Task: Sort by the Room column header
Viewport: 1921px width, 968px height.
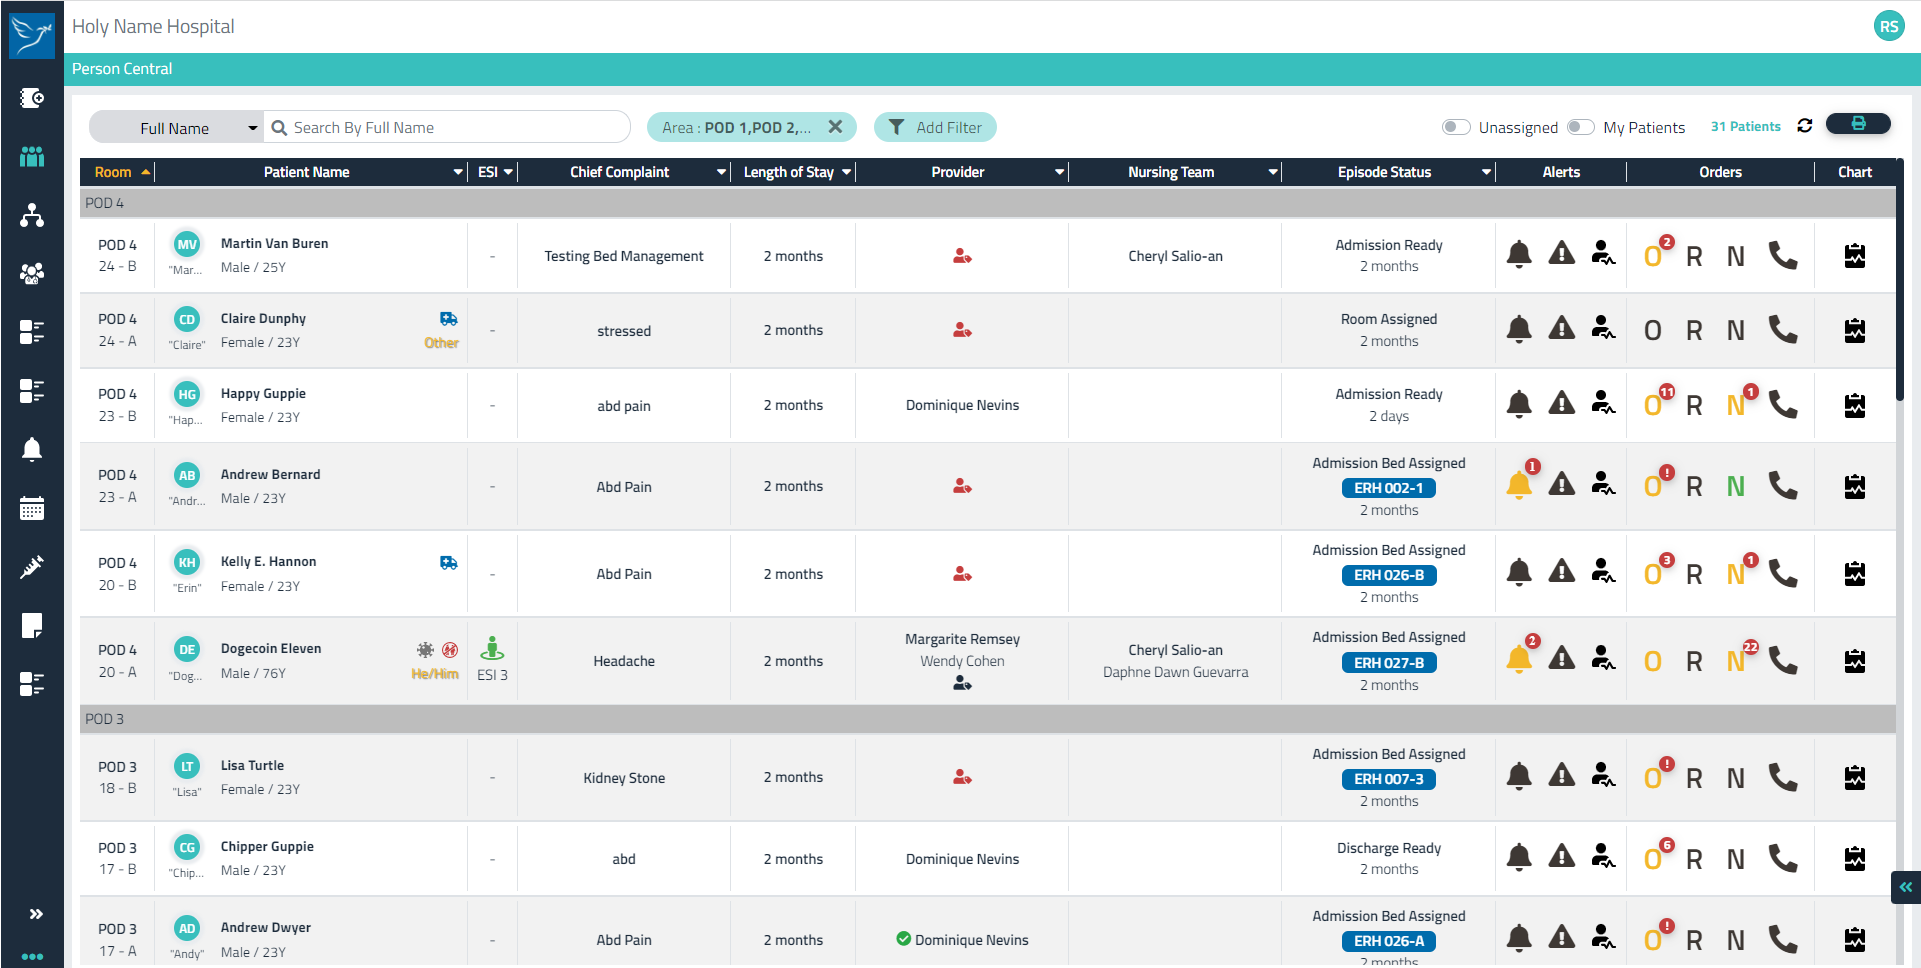Action: [x=113, y=172]
